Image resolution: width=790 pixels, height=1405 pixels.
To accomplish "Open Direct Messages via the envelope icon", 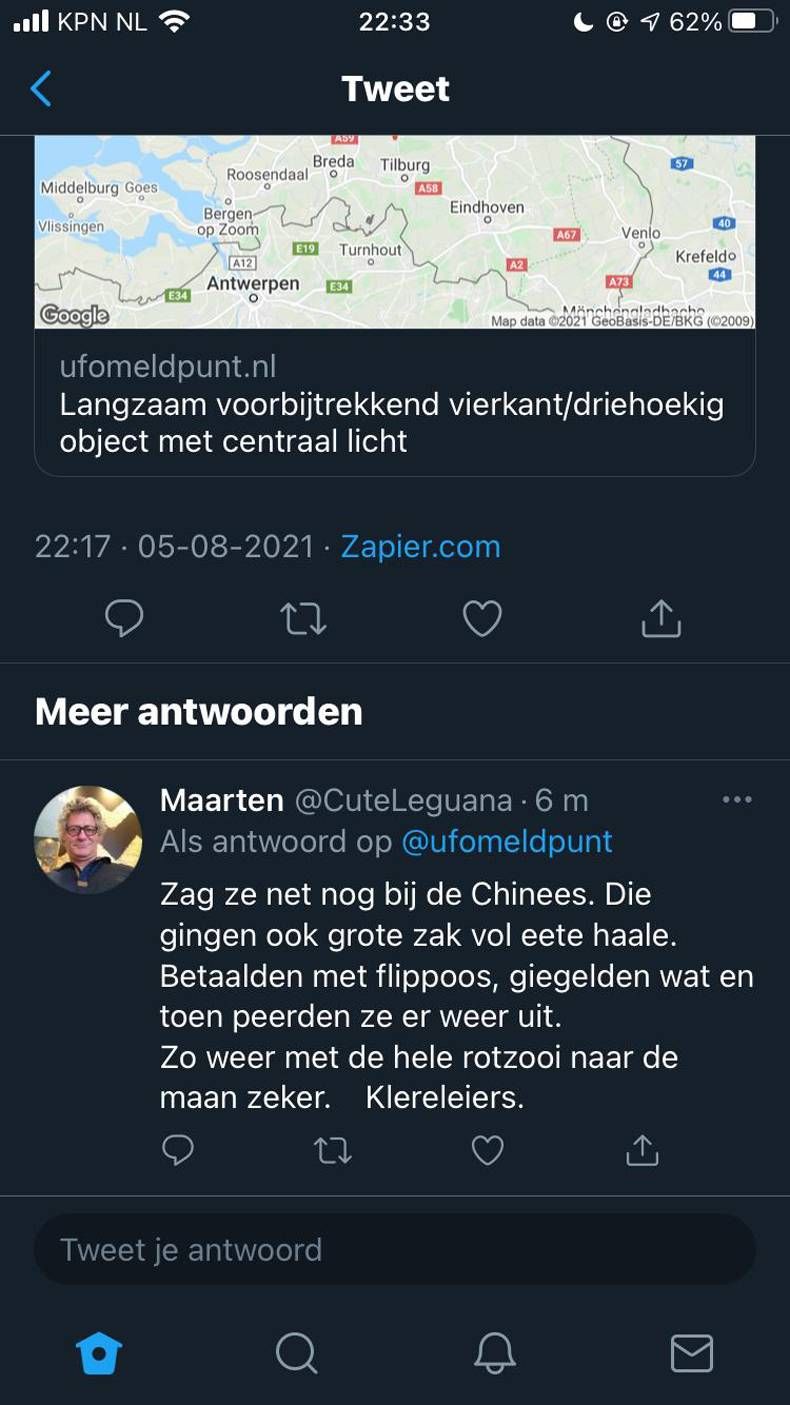I will click(x=691, y=1354).
